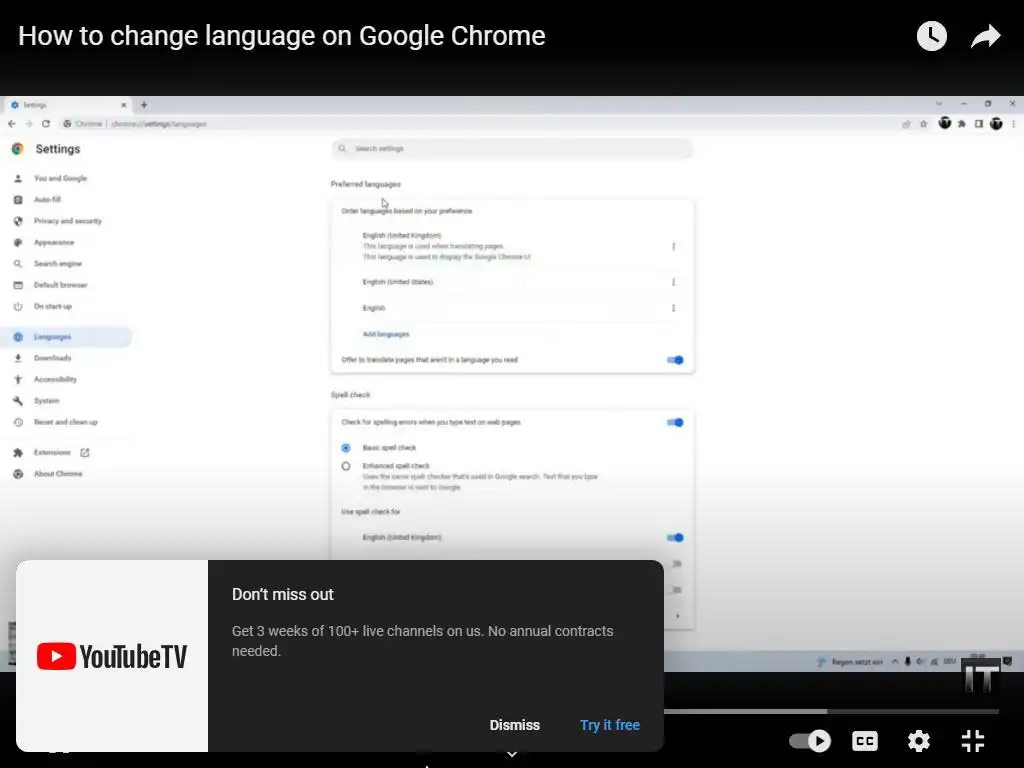Click the weather widget in the taskbar

pyautogui.click(x=849, y=662)
